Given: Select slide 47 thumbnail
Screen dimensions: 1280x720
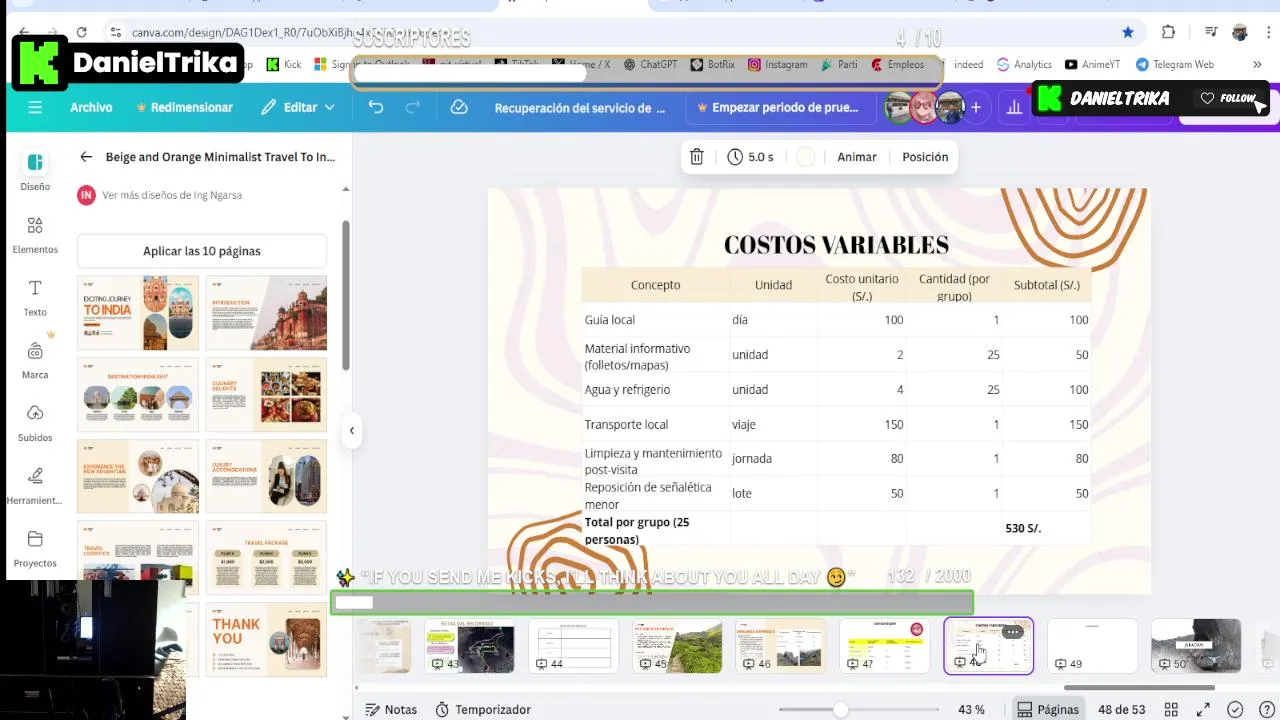Looking at the screenshot, I should [x=884, y=646].
